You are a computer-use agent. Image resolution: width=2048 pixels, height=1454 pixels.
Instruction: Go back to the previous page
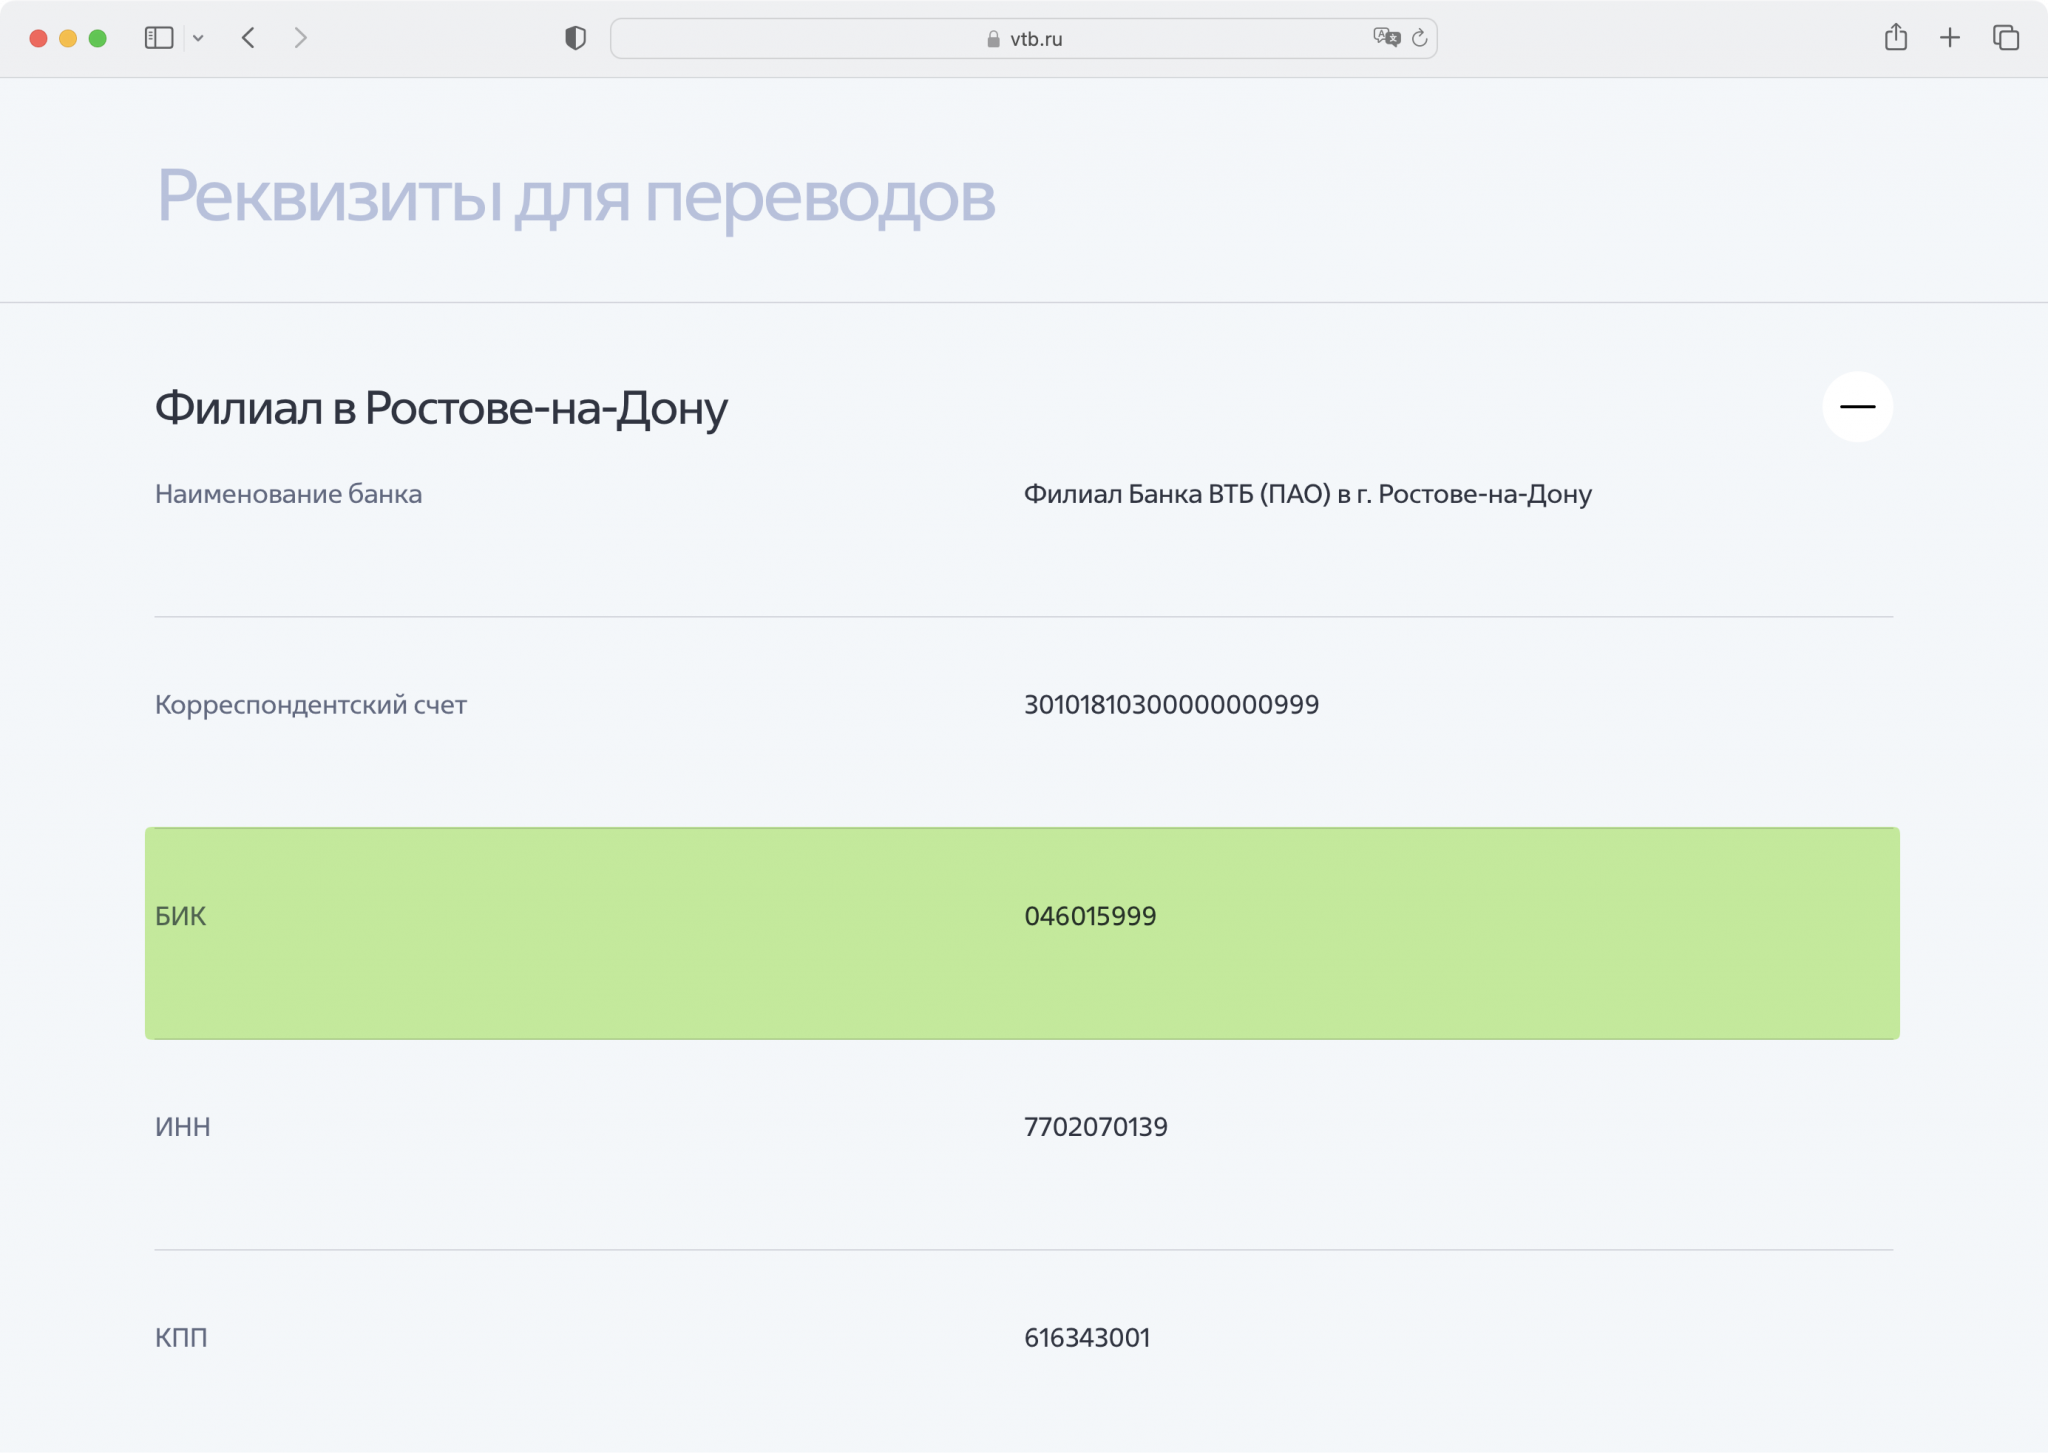point(249,38)
